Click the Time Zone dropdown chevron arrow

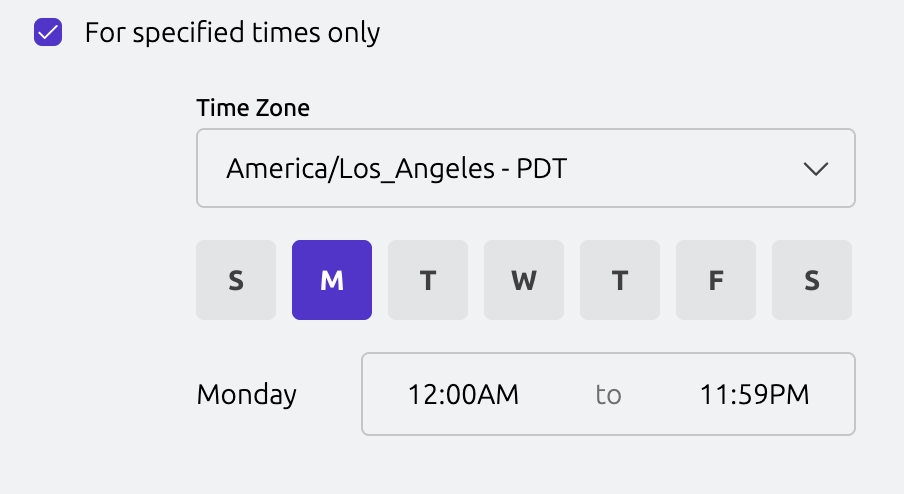coord(816,169)
